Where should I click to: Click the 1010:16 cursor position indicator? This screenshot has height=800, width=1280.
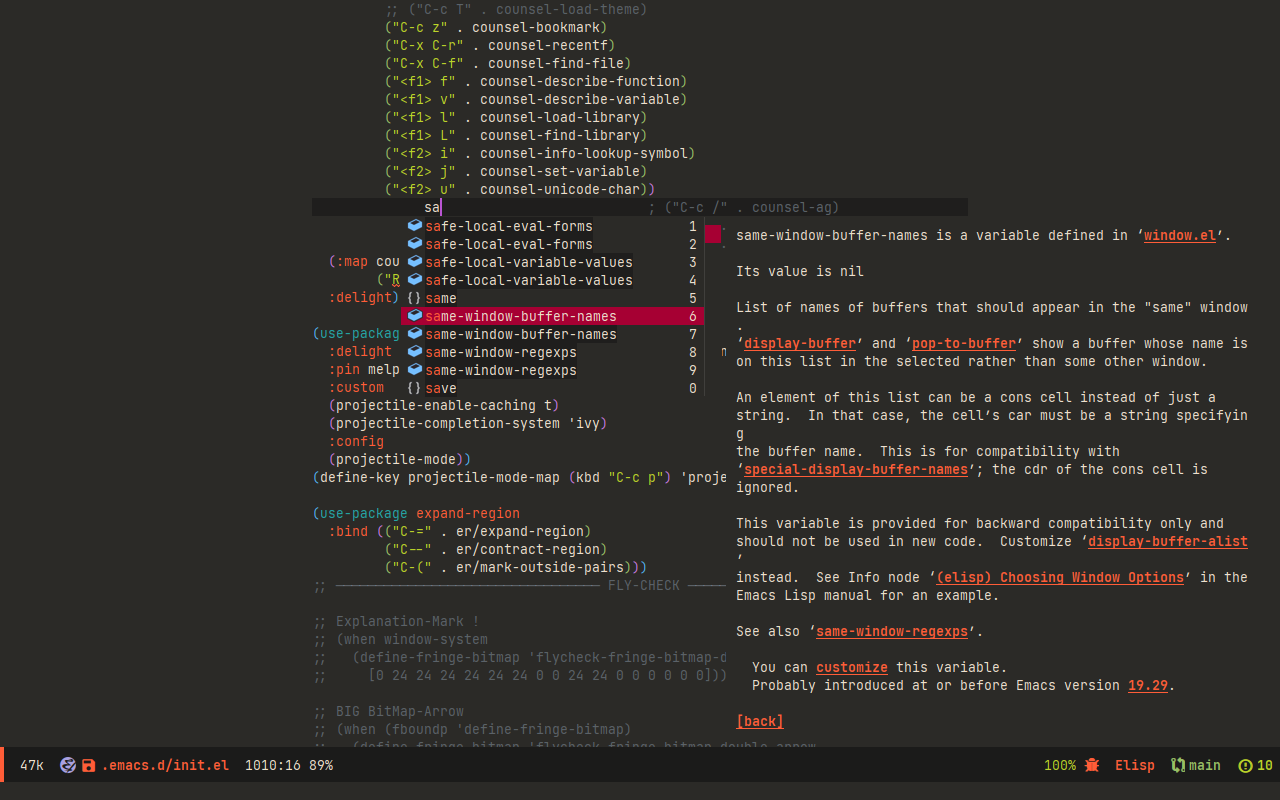[273, 765]
